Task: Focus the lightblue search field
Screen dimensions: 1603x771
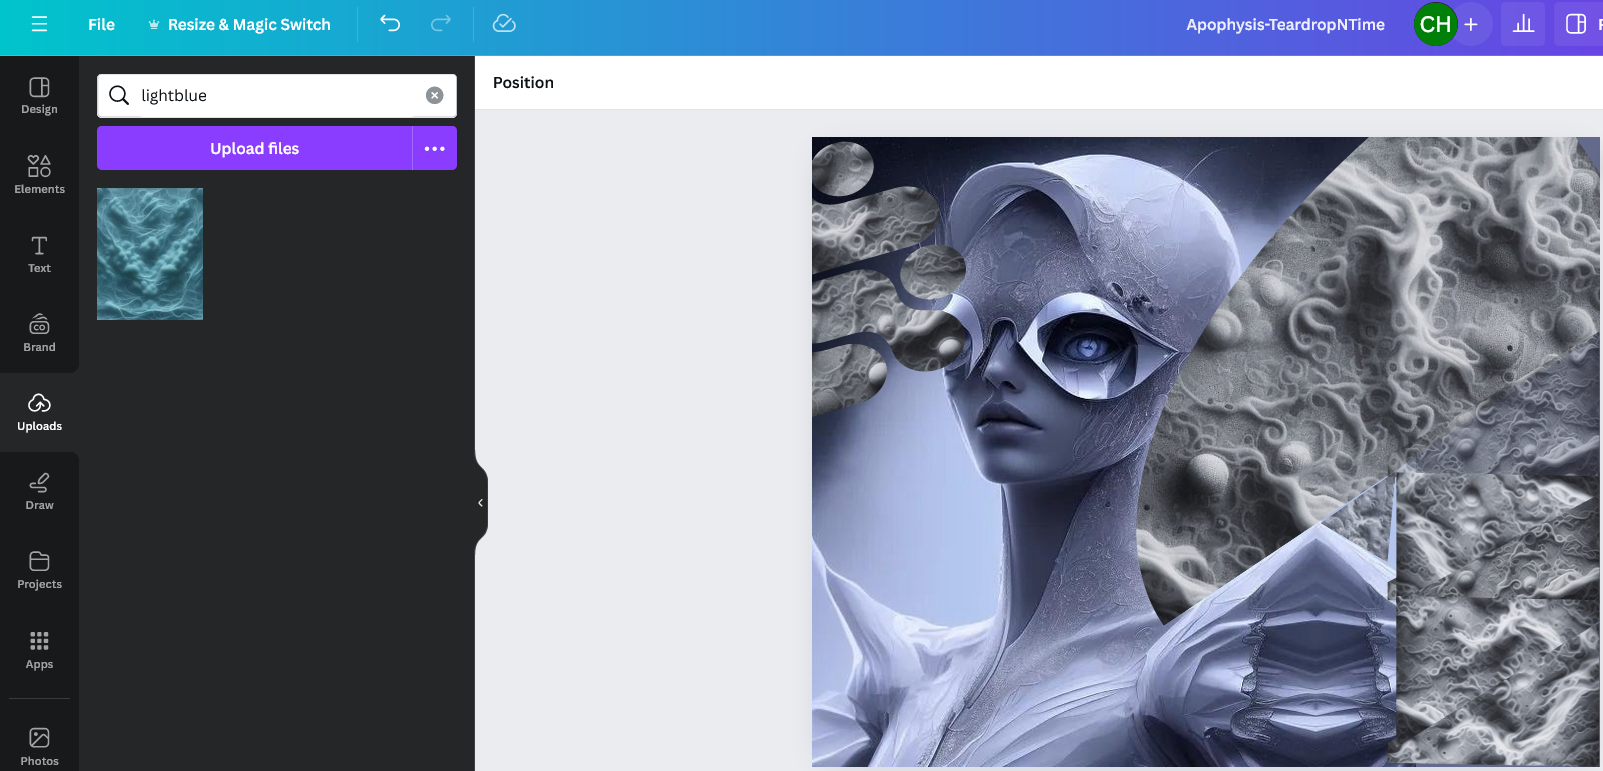Action: coord(277,95)
